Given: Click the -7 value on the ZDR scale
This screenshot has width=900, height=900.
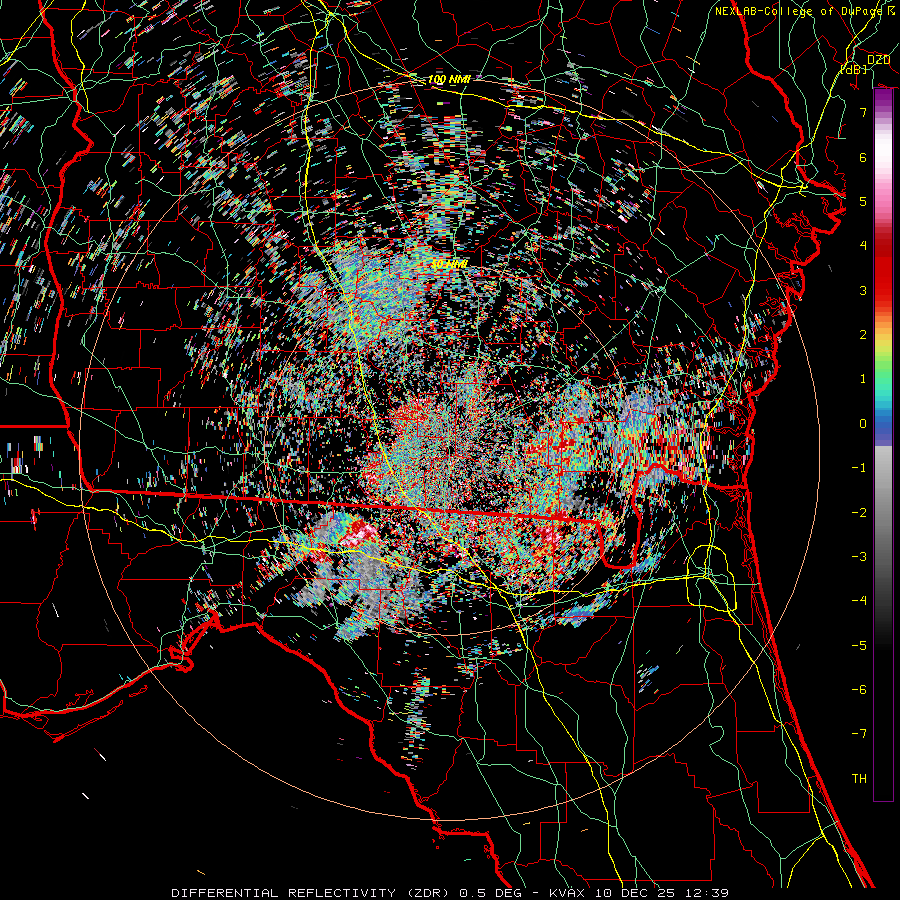Looking at the screenshot, I should 859,734.
